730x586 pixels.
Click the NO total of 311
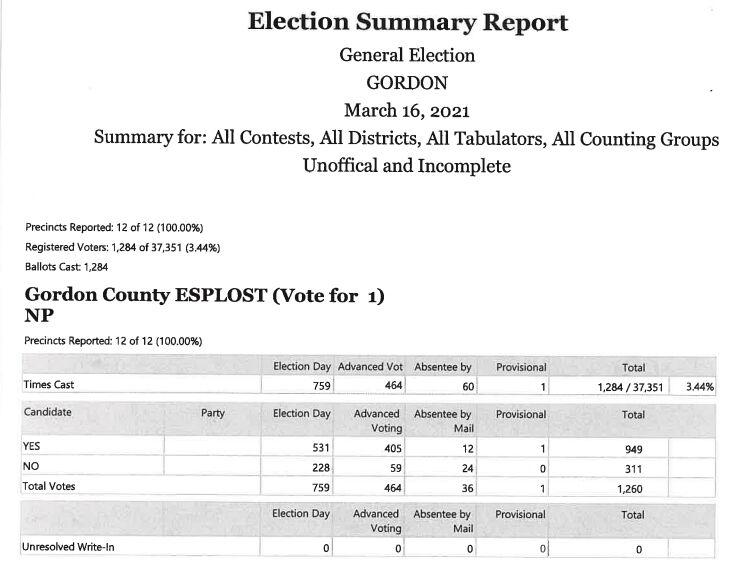point(632,468)
